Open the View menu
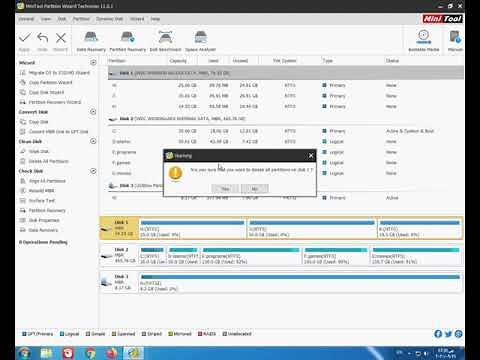The width and height of the screenshot is (480, 360). tap(46, 19)
